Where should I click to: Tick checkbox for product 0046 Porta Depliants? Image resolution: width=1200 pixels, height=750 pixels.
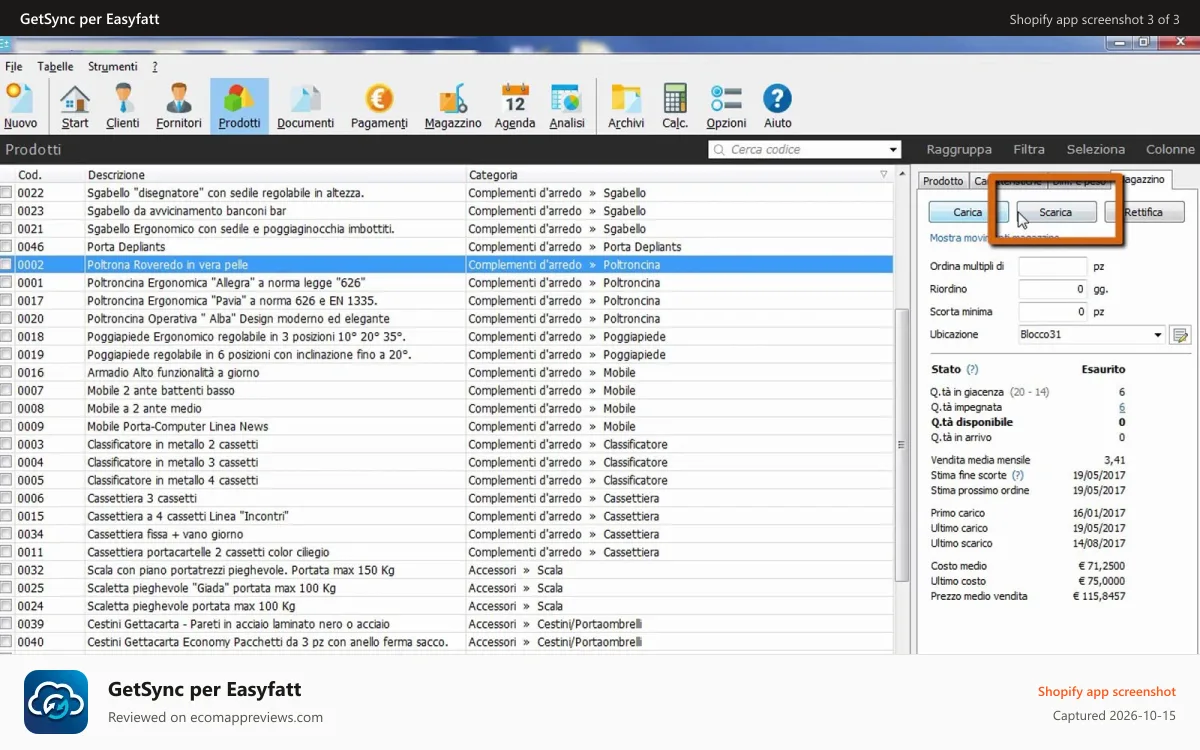(x=6, y=247)
